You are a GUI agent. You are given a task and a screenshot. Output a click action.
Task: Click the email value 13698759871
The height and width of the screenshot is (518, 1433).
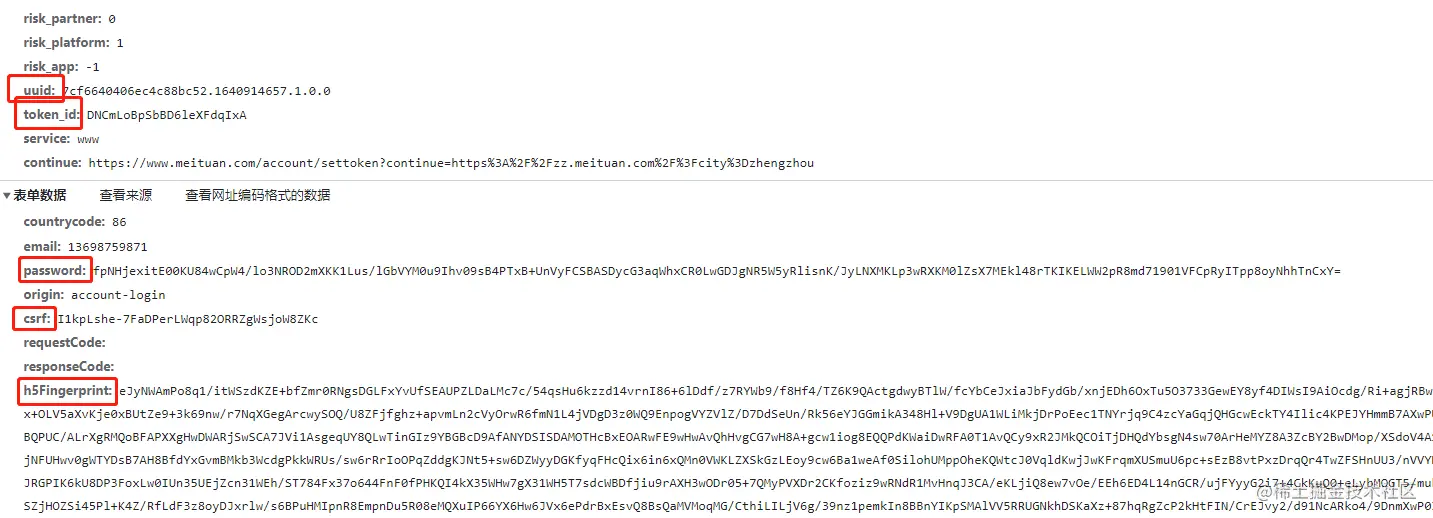tap(107, 247)
